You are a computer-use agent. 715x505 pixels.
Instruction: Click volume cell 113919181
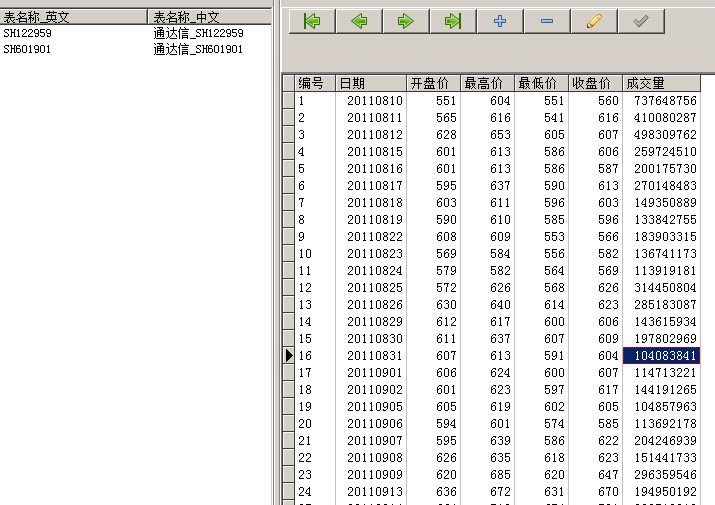tap(661, 271)
